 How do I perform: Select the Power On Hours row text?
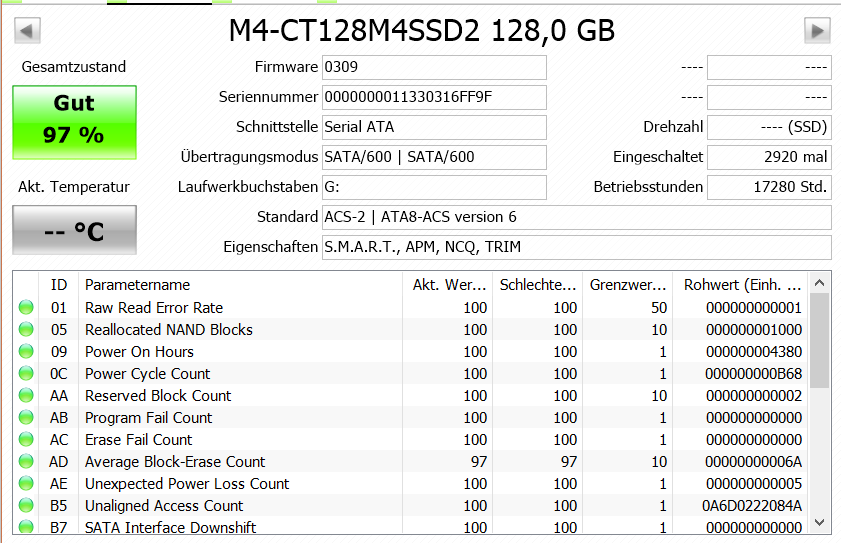click(139, 351)
